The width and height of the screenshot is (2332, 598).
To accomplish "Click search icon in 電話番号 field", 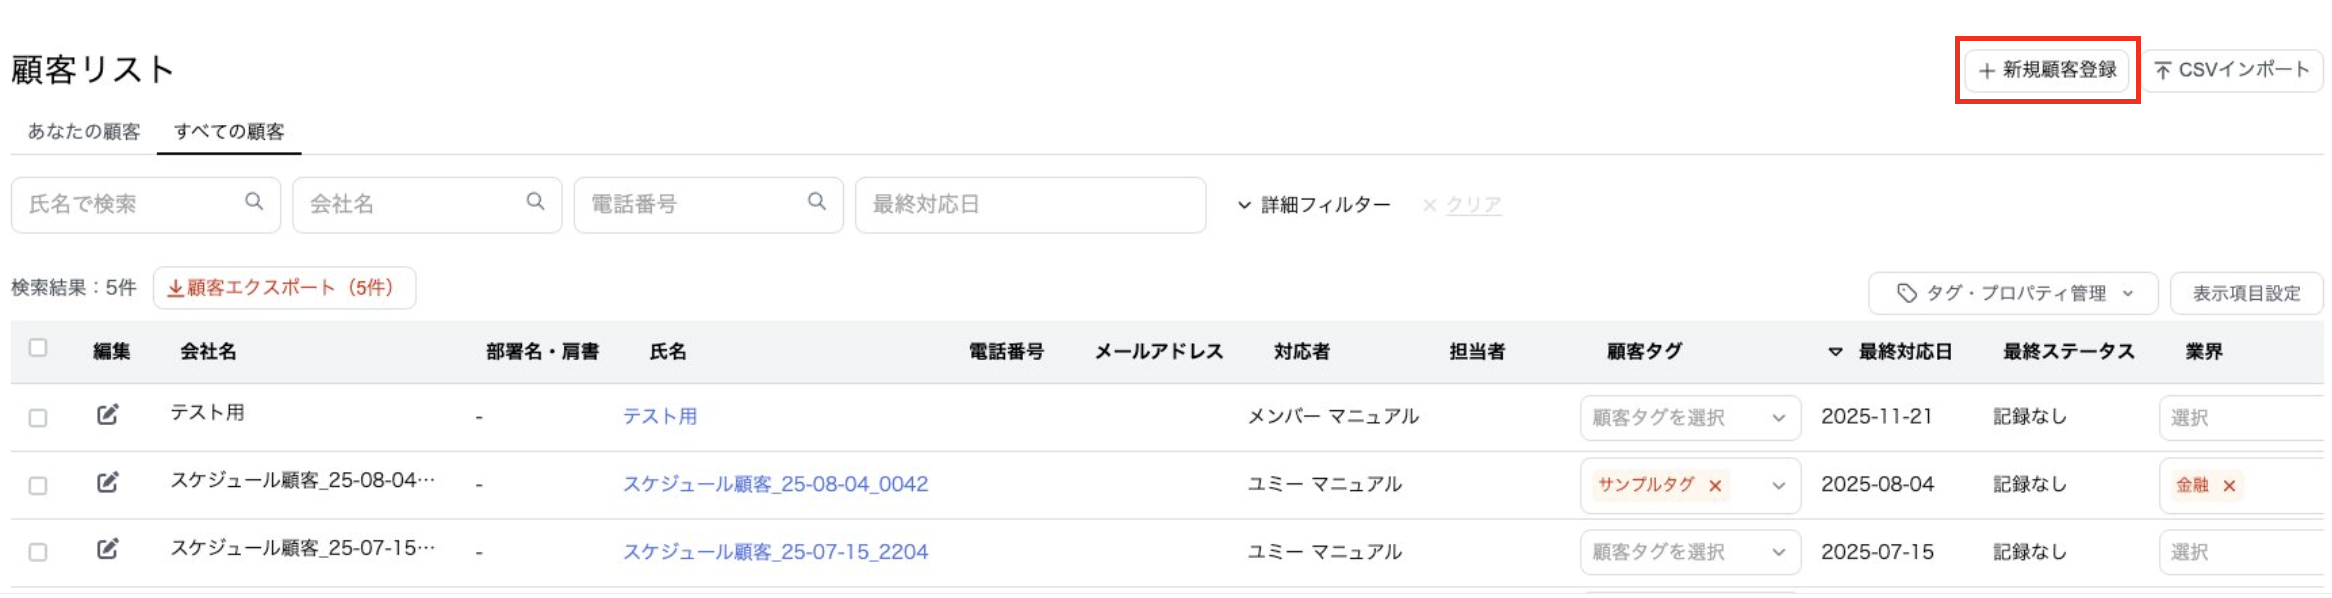I will [x=817, y=202].
